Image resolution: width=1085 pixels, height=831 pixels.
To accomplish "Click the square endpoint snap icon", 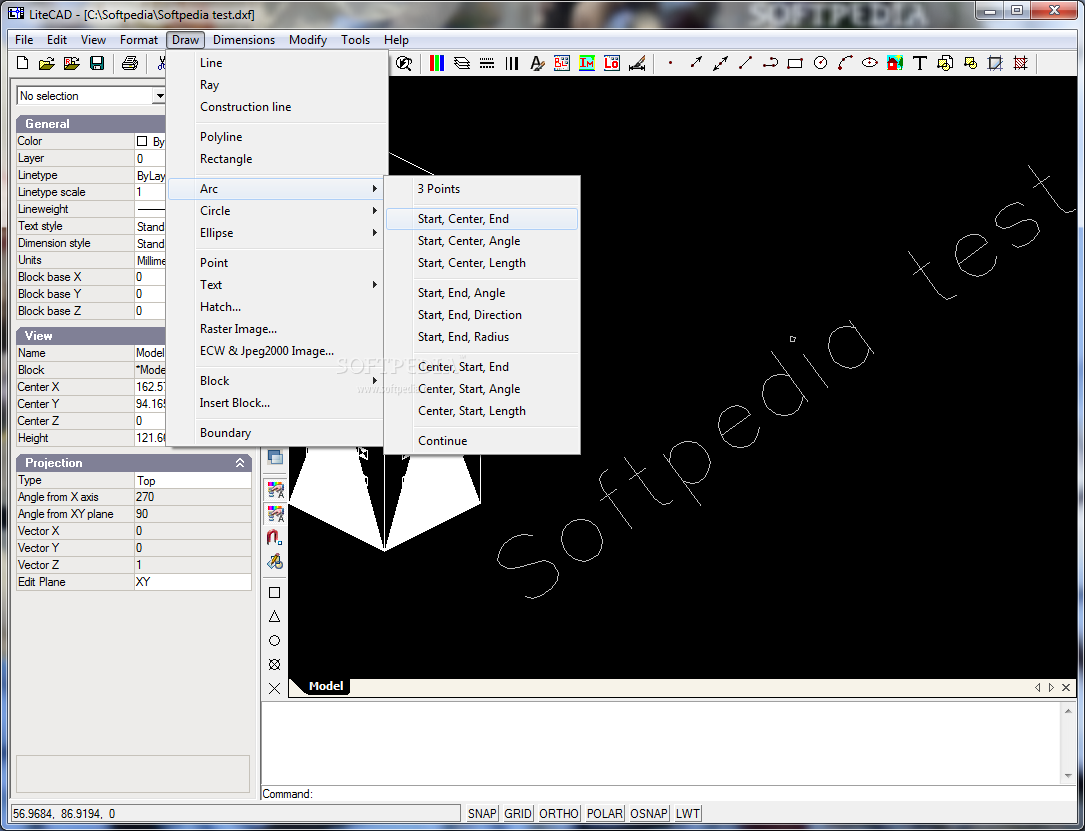I will click(275, 592).
